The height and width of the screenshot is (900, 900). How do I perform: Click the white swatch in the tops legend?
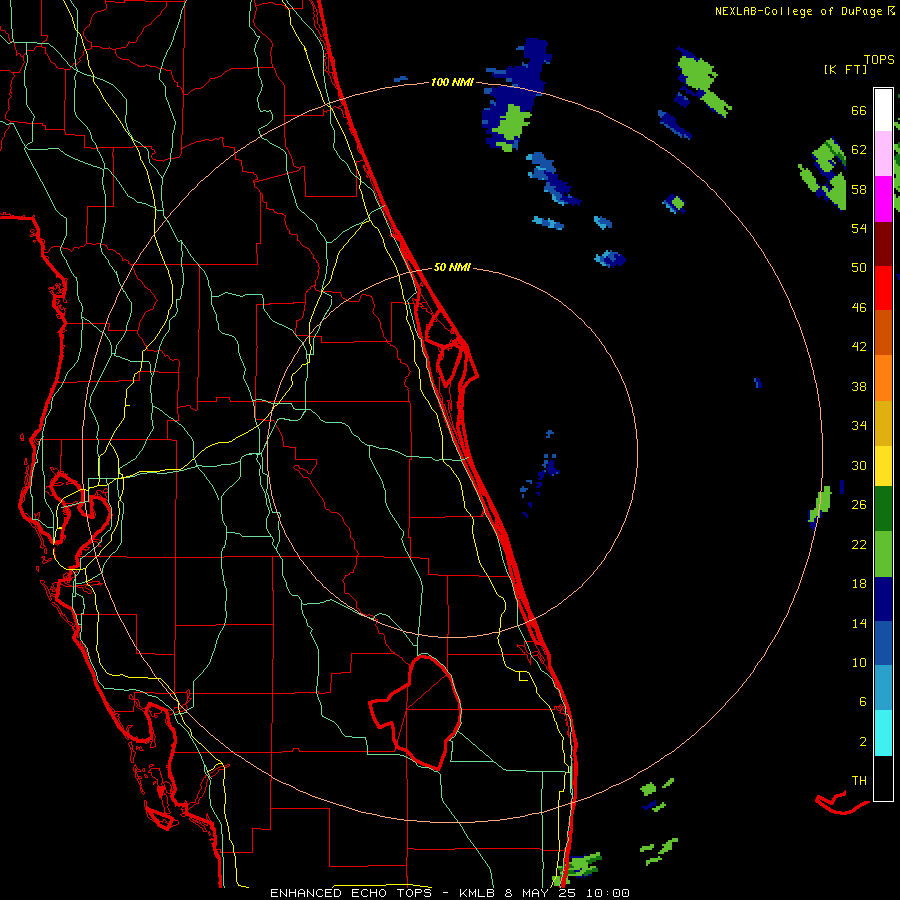pos(883,110)
